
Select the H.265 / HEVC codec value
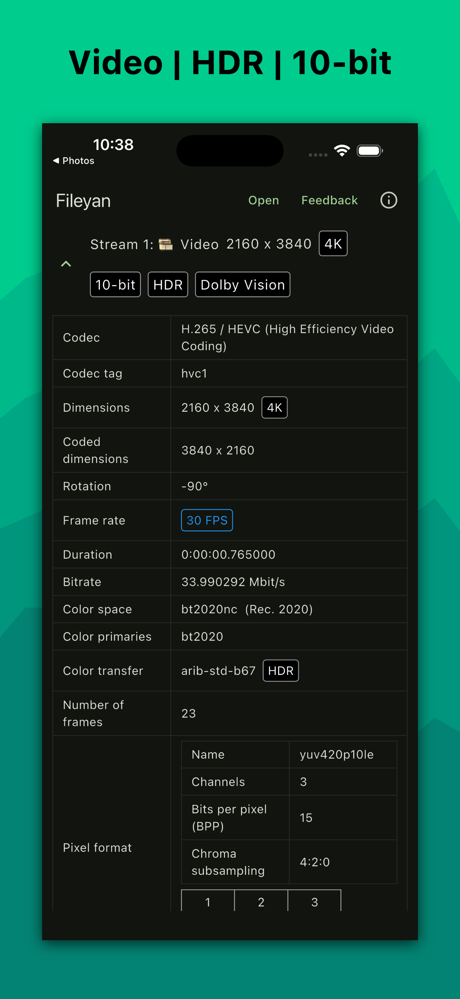[x=287, y=338]
